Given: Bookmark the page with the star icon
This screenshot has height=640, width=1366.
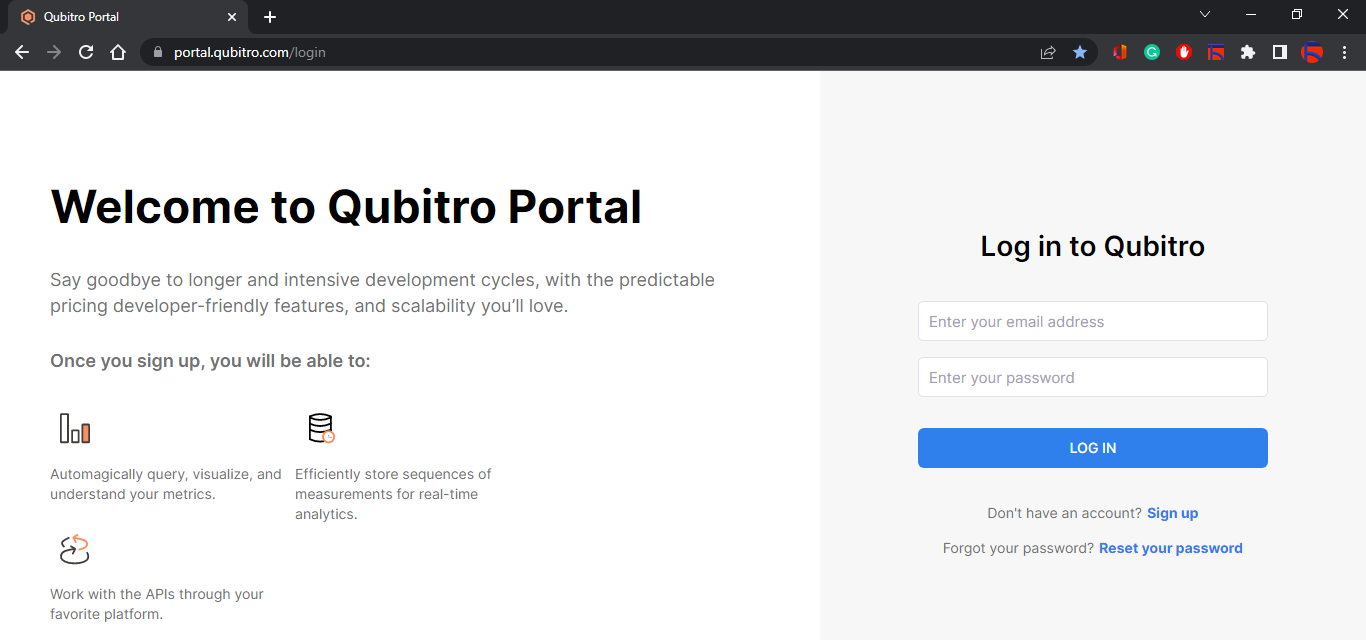Looking at the screenshot, I should point(1080,51).
